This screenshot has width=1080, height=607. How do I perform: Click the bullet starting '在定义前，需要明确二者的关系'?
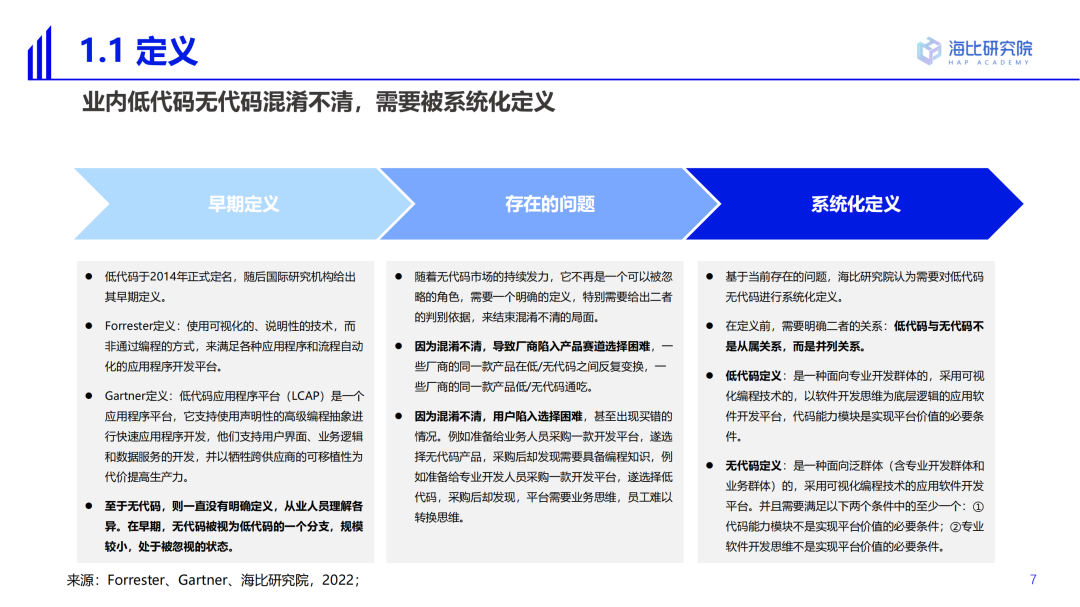854,336
